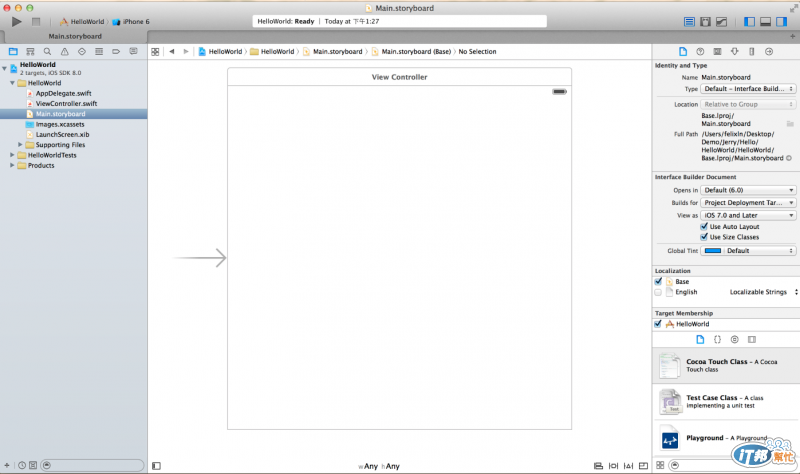The image size is (800, 474).
Task: Open the Object library
Action: point(734,339)
